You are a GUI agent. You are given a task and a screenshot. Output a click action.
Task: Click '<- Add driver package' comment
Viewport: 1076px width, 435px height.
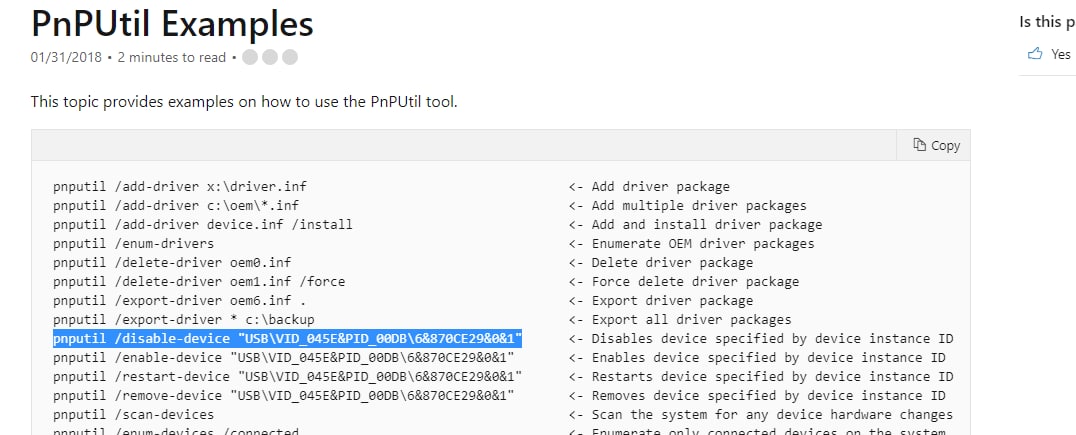[x=649, y=187]
